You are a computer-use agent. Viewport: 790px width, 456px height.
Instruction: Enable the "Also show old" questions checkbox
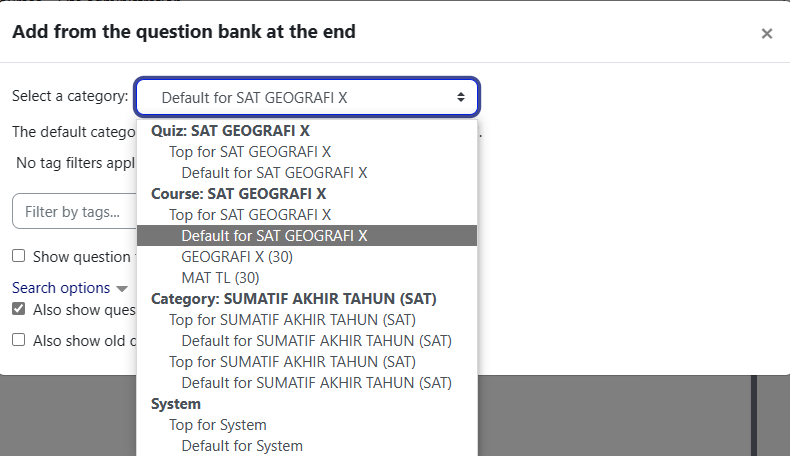click(x=19, y=340)
